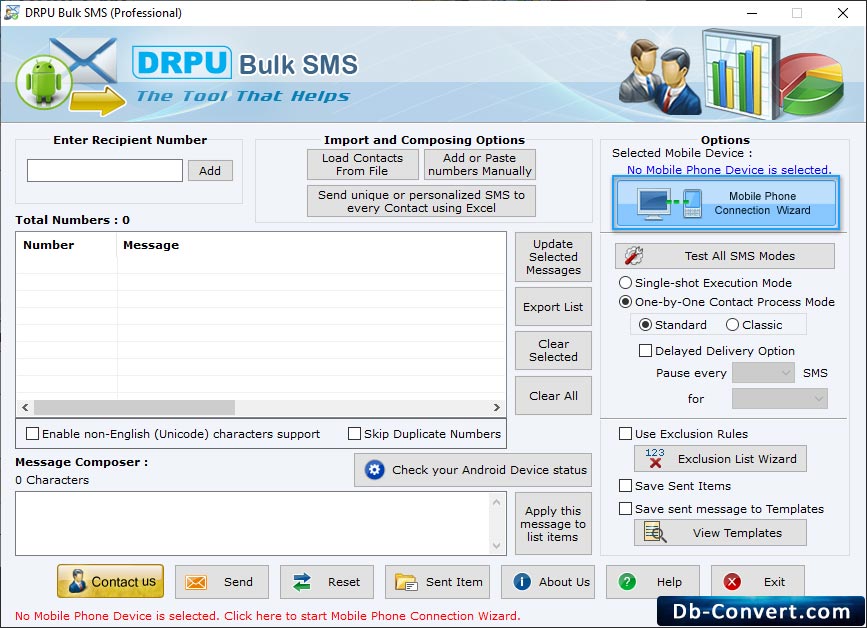The height and width of the screenshot is (628, 867).
Task: Click the View Templates magnifier document icon
Action: [x=655, y=532]
